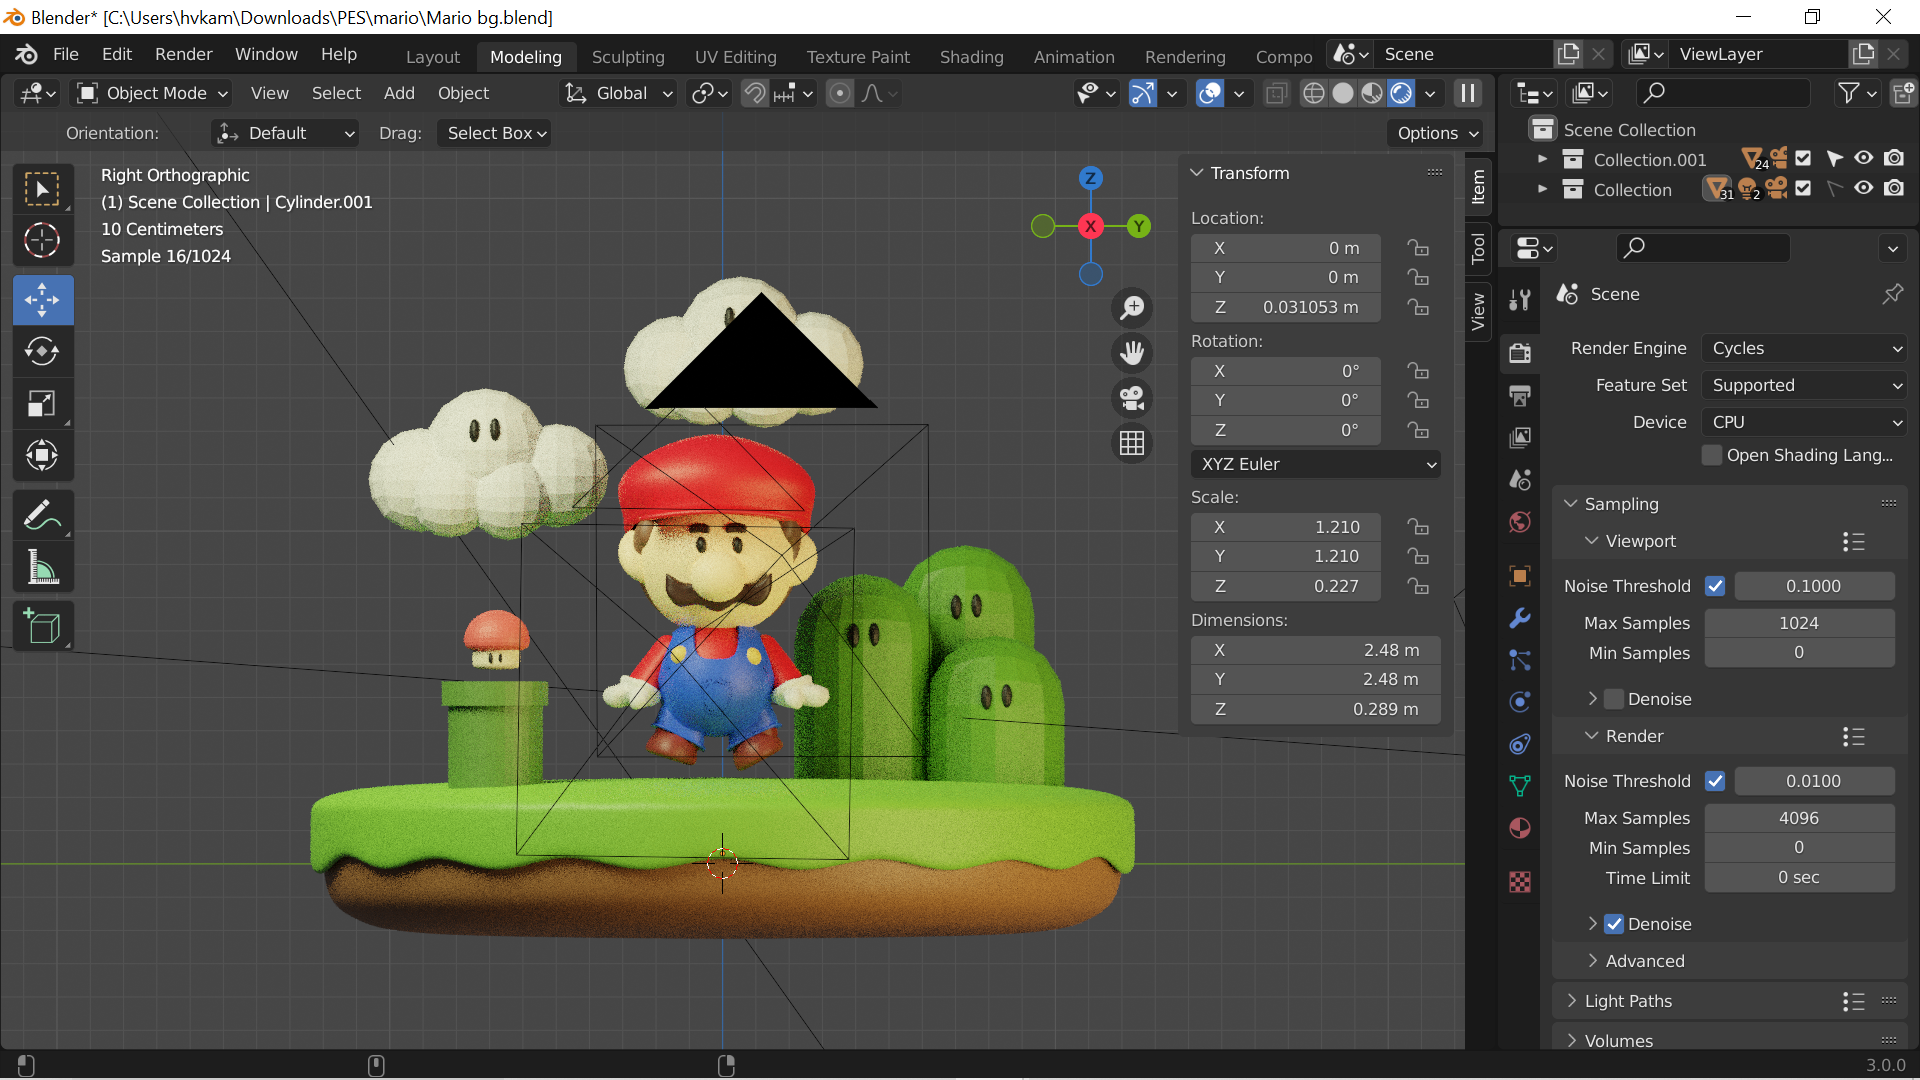Image resolution: width=1920 pixels, height=1080 pixels.
Task: Select the Annotate pencil tool
Action: pos(42,516)
